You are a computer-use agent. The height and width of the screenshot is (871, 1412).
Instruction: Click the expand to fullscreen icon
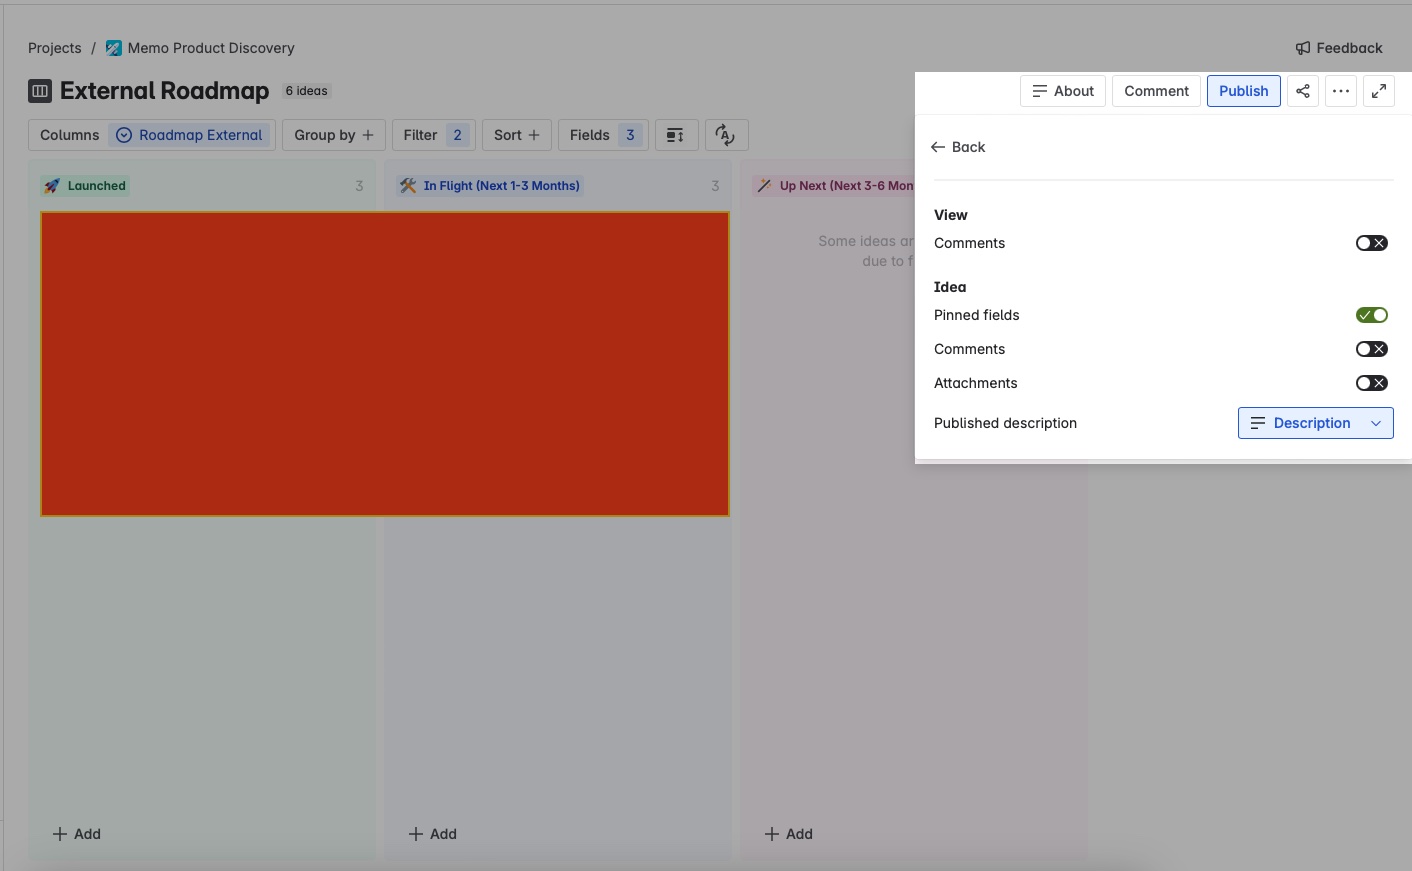[1379, 91]
